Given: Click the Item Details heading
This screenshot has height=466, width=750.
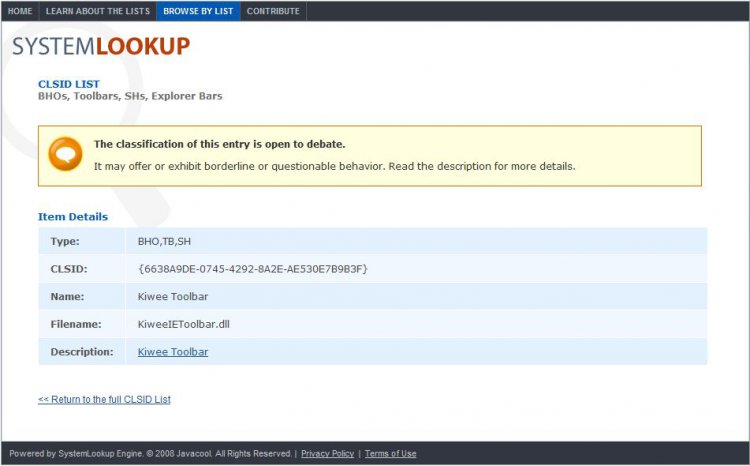Looking at the screenshot, I should (x=73, y=217).
